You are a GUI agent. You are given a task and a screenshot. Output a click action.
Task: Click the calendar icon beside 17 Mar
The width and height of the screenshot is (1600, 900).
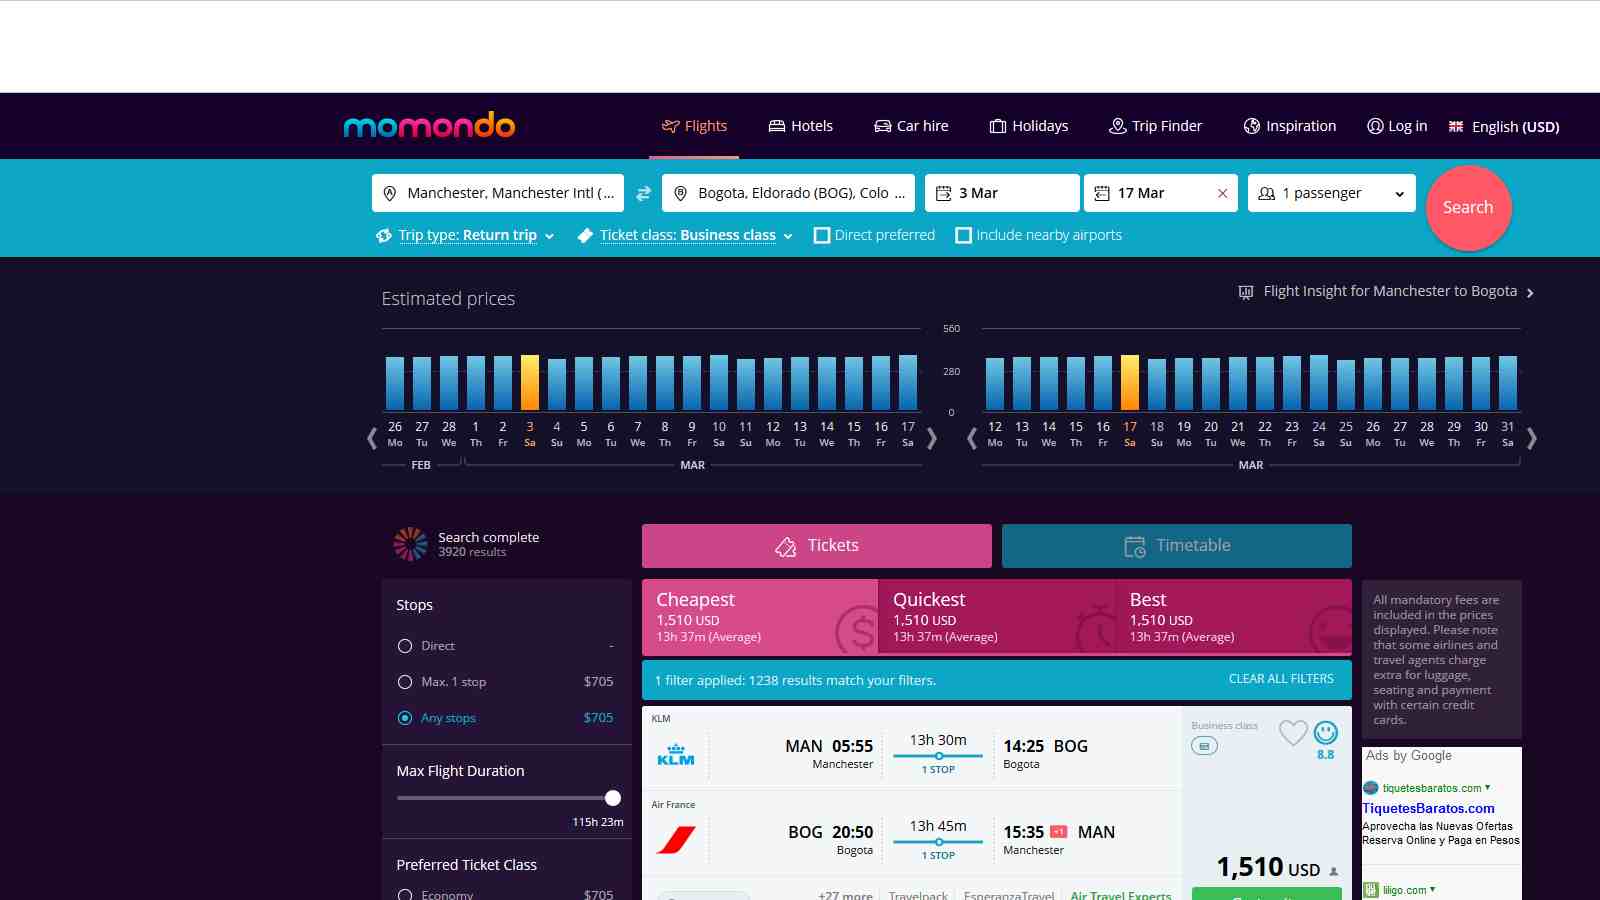(x=1102, y=193)
